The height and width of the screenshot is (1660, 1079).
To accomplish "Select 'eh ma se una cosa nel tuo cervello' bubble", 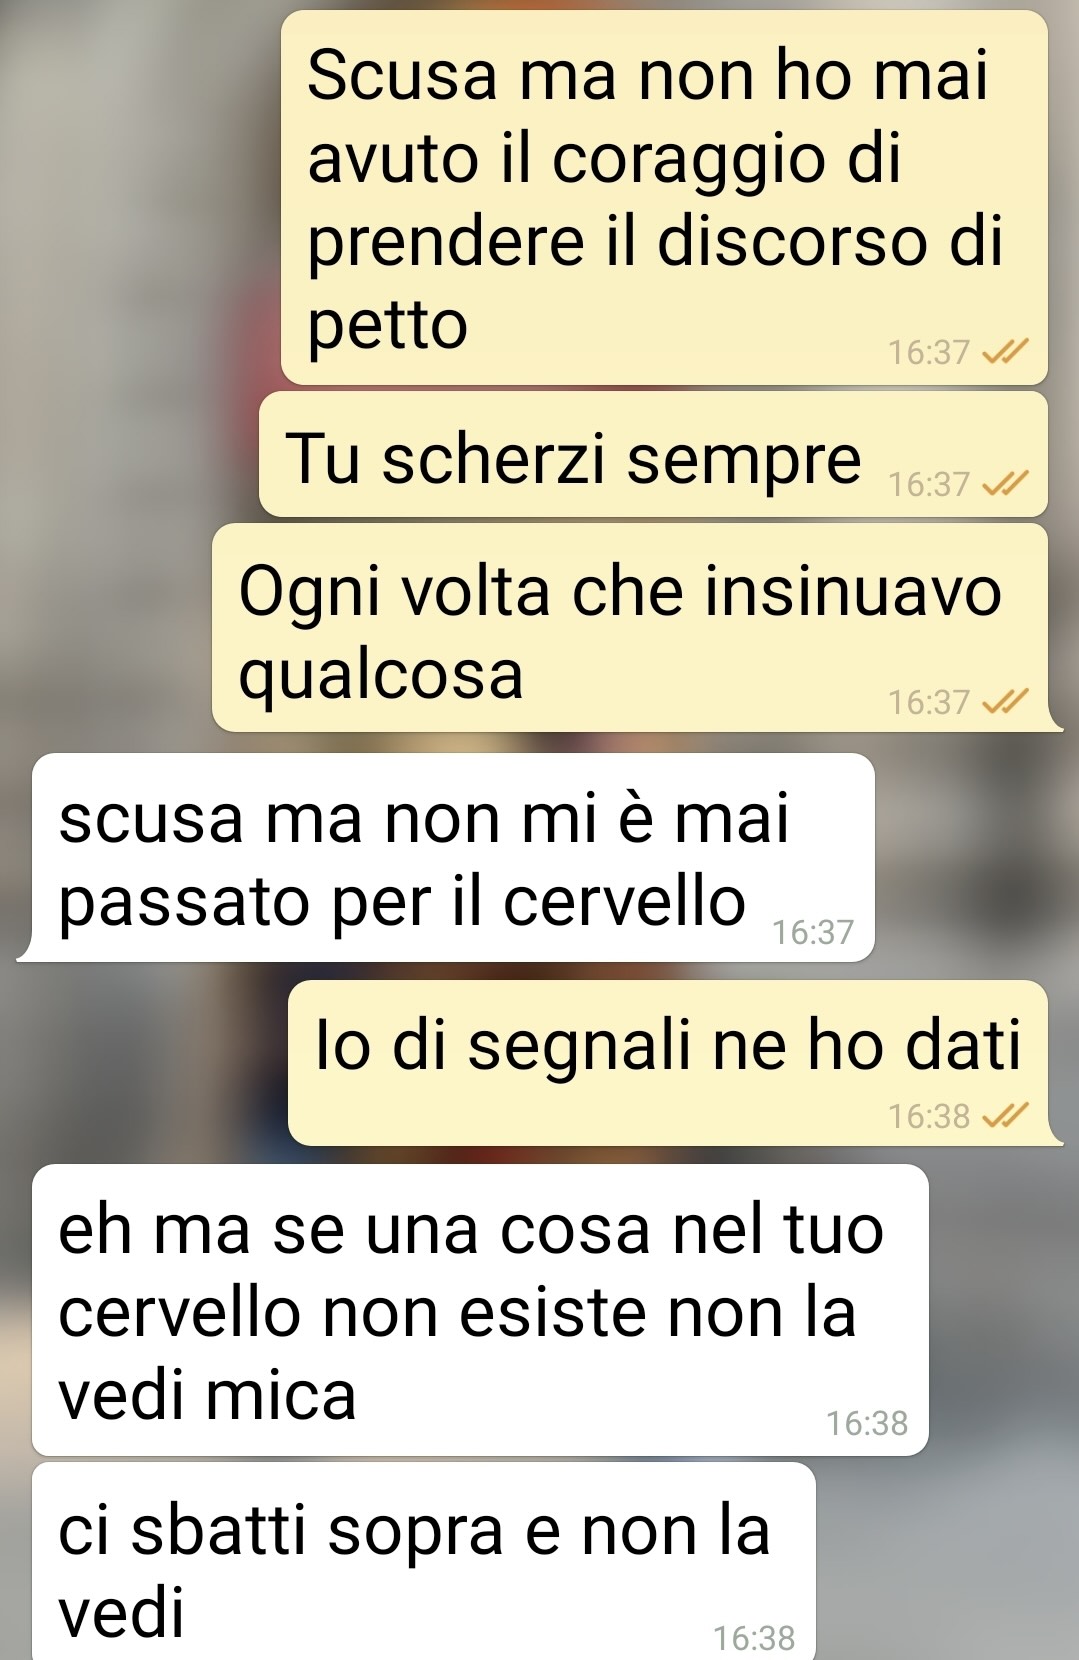I will [480, 1309].
